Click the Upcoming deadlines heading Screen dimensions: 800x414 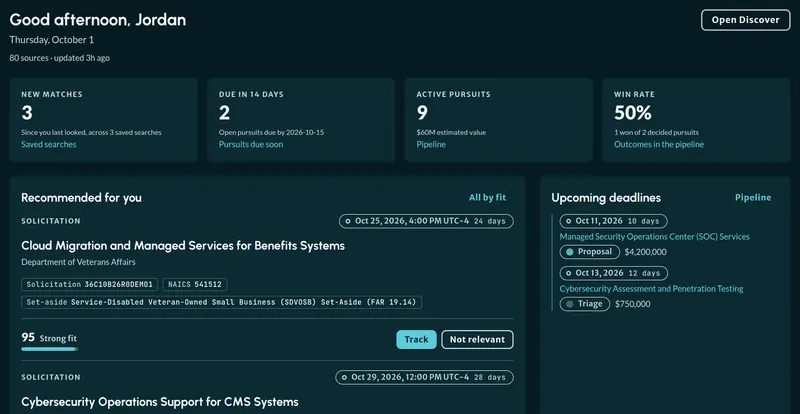(606, 198)
